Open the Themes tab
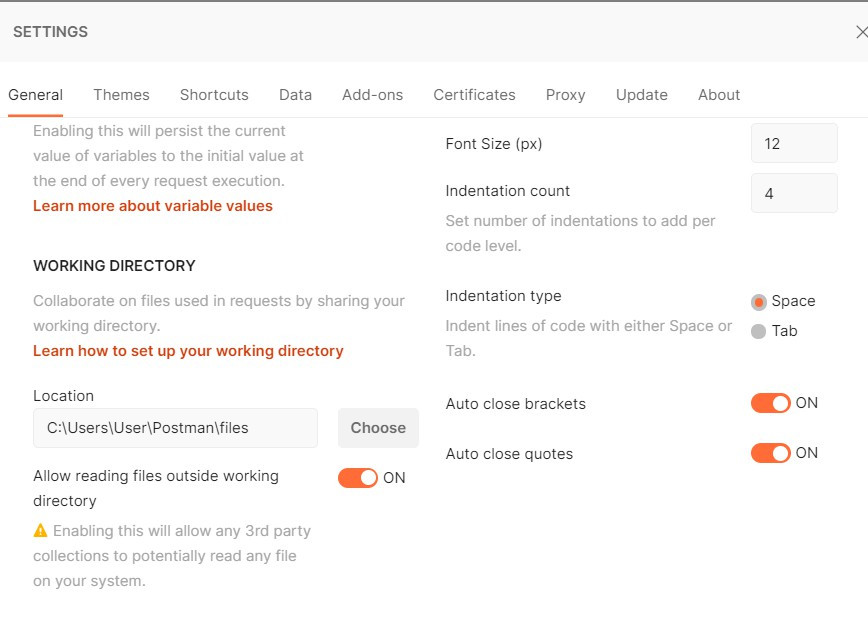The width and height of the screenshot is (868, 621). [x=121, y=95]
